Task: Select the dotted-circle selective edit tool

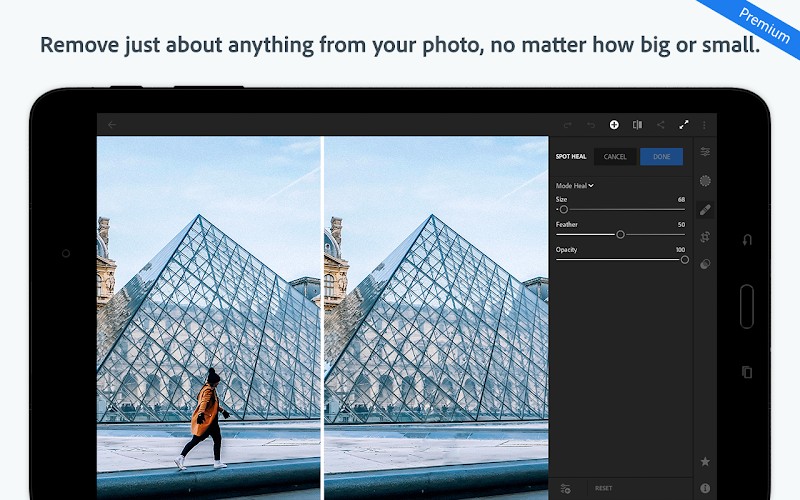Action: (705, 181)
